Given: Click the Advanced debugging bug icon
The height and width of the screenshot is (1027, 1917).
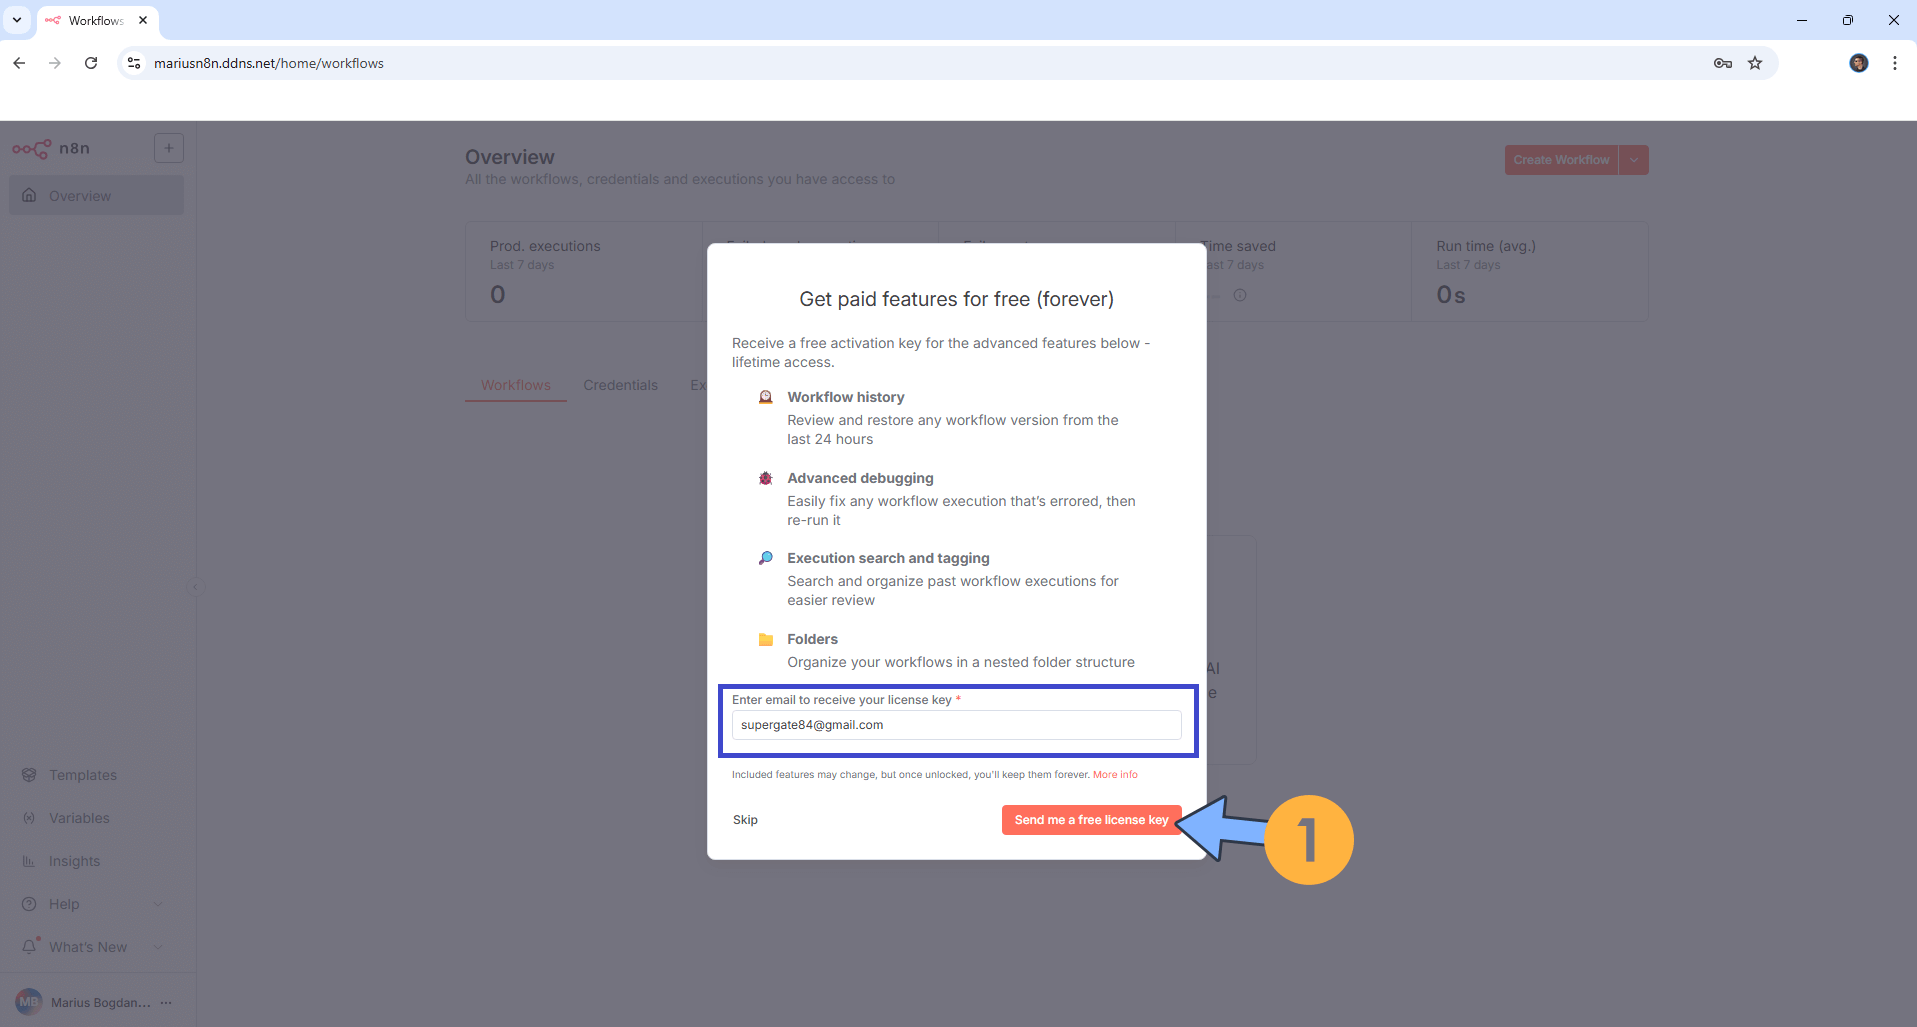Looking at the screenshot, I should pyautogui.click(x=766, y=478).
